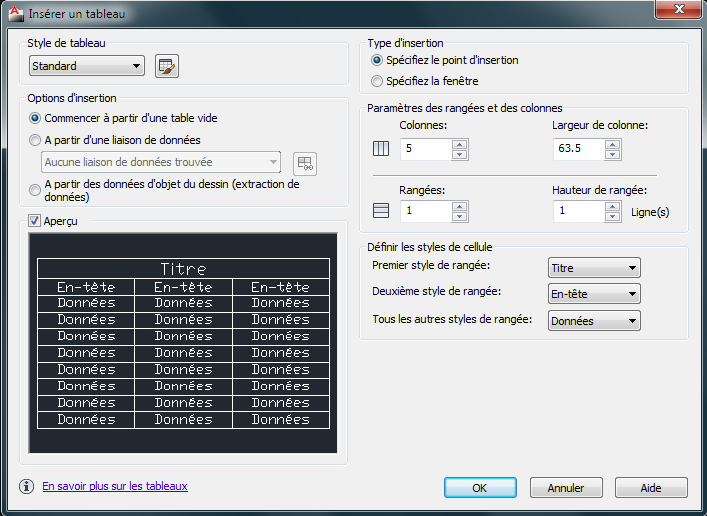Image resolution: width=707 pixels, height=516 pixels.
Task: Decrease the Colonnes value with down arrow
Action: [459, 154]
